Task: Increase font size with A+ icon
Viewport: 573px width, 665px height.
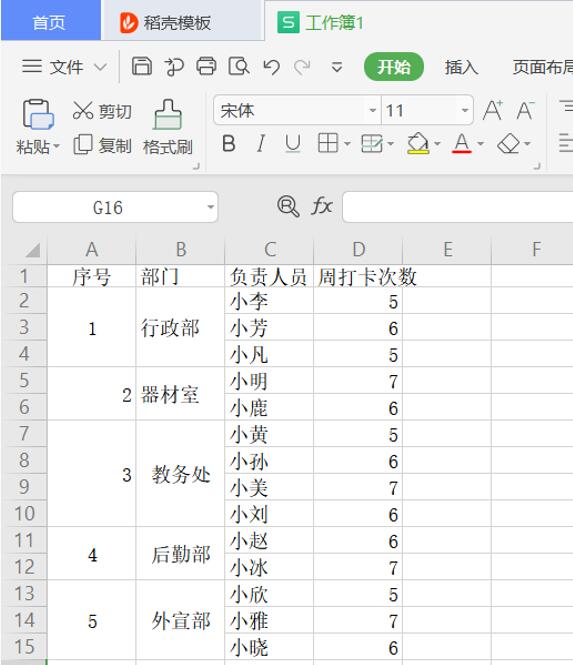Action: (493, 110)
